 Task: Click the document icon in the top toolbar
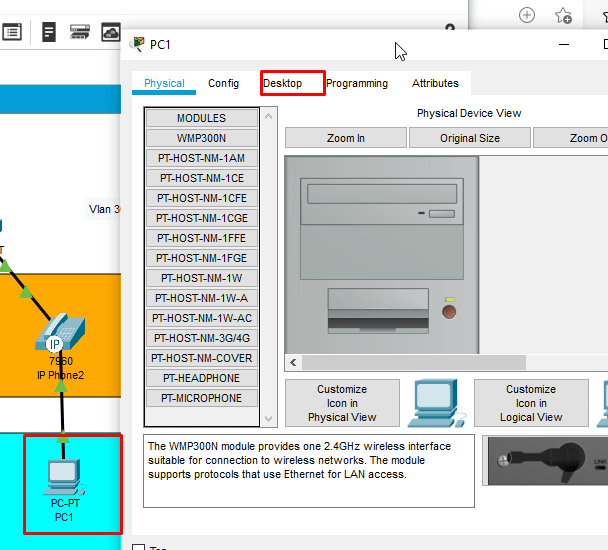click(x=49, y=32)
